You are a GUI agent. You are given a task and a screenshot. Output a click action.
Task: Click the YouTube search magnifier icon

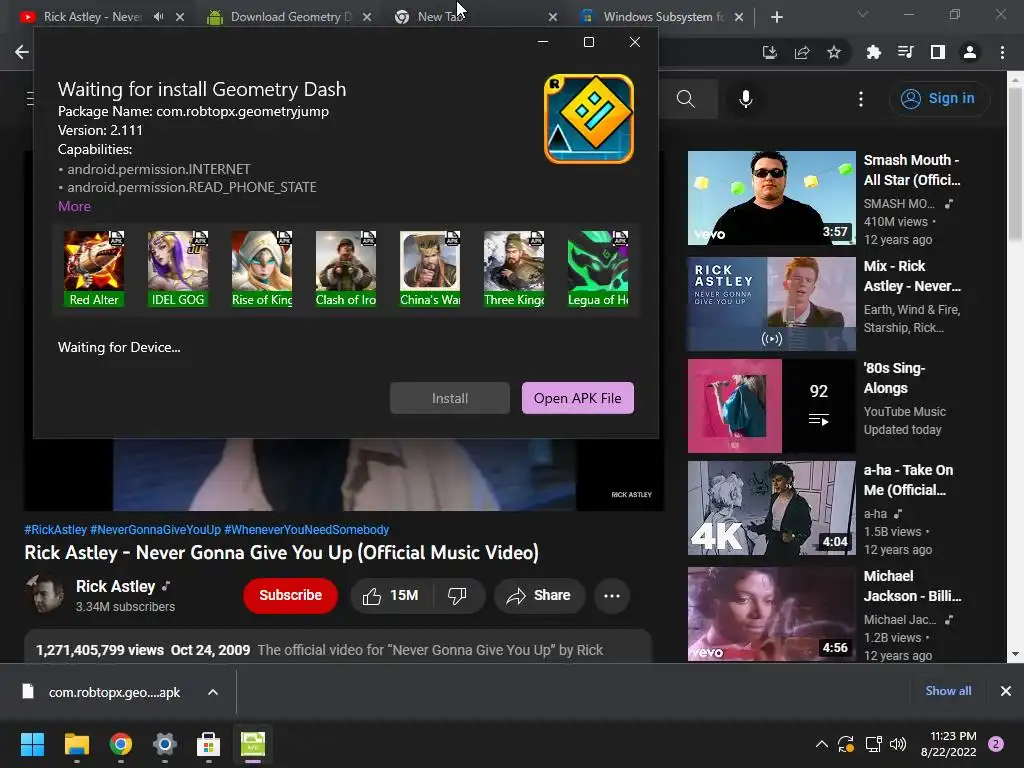[x=686, y=99]
